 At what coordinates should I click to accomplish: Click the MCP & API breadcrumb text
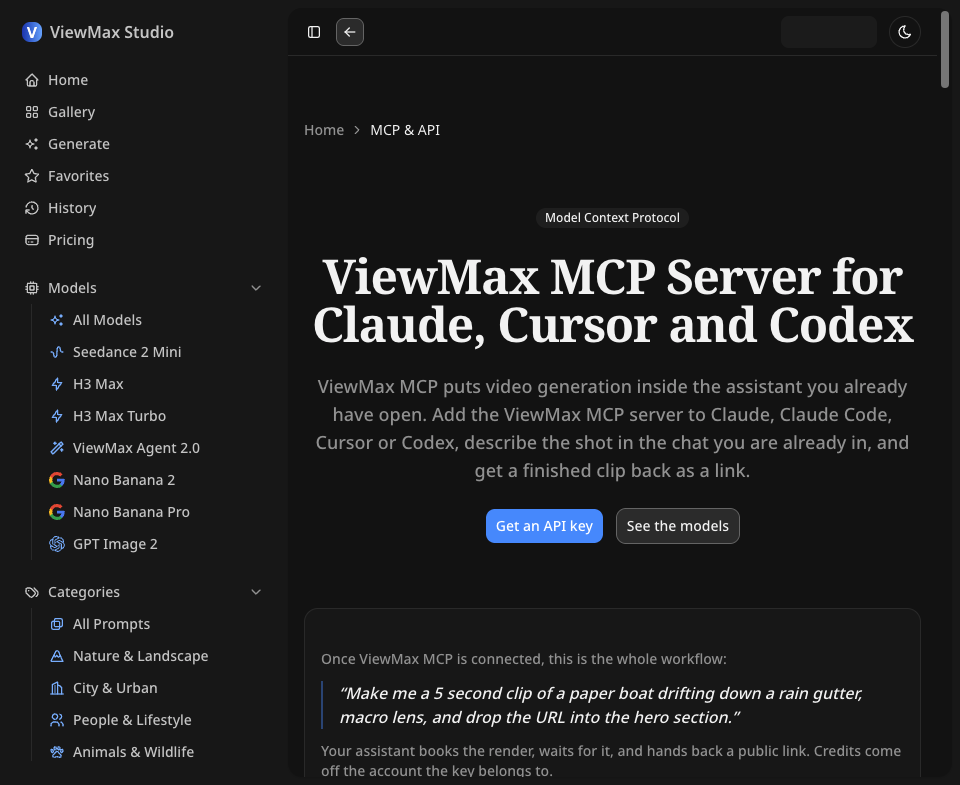click(405, 130)
